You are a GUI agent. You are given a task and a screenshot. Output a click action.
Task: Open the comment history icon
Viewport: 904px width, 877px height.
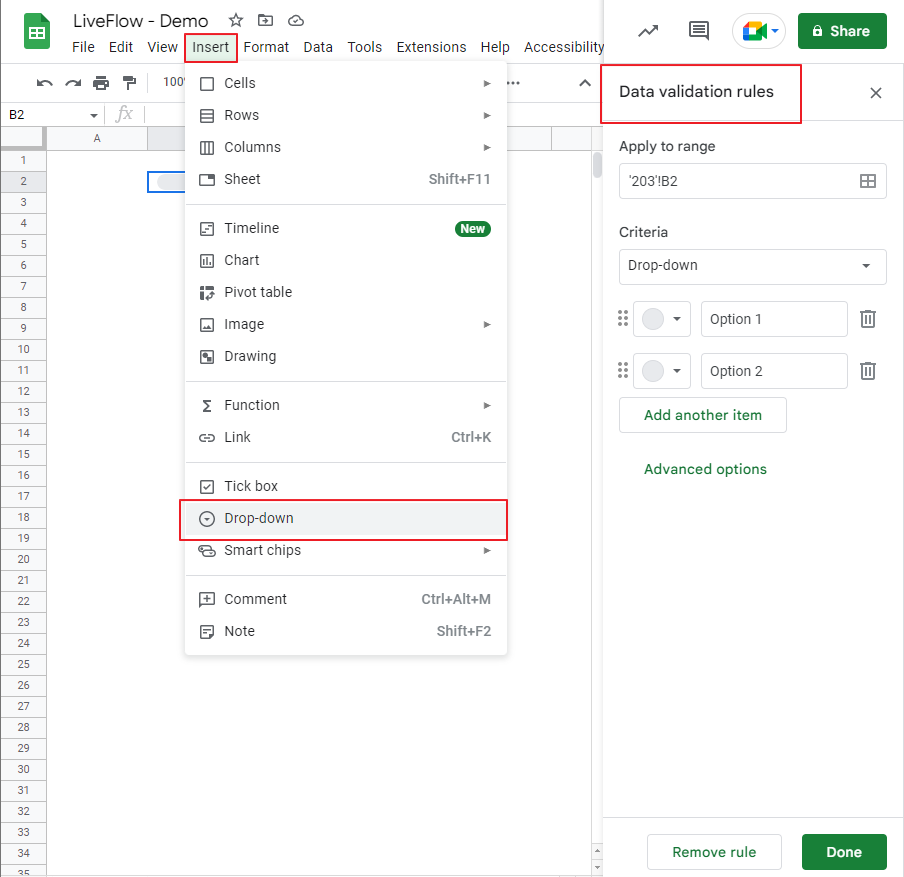[x=699, y=31]
